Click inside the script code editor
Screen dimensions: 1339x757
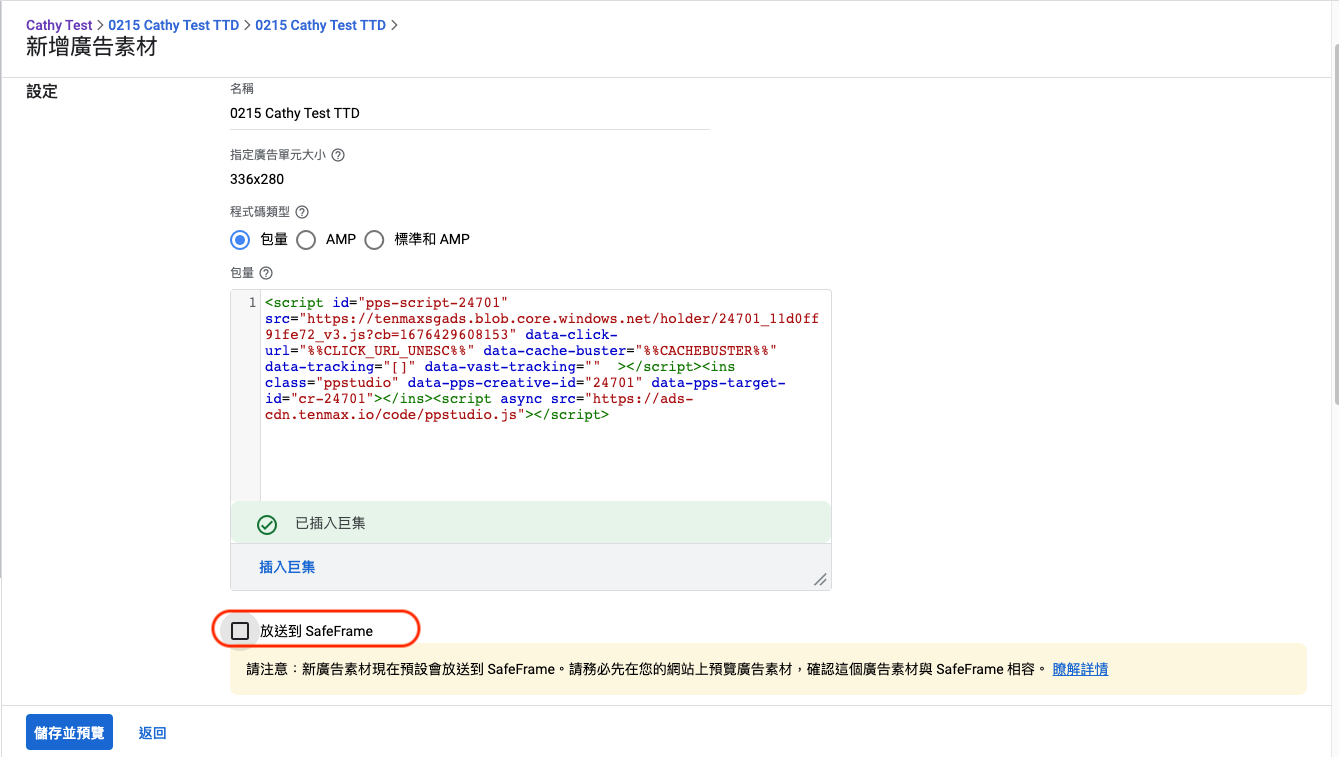pos(545,395)
